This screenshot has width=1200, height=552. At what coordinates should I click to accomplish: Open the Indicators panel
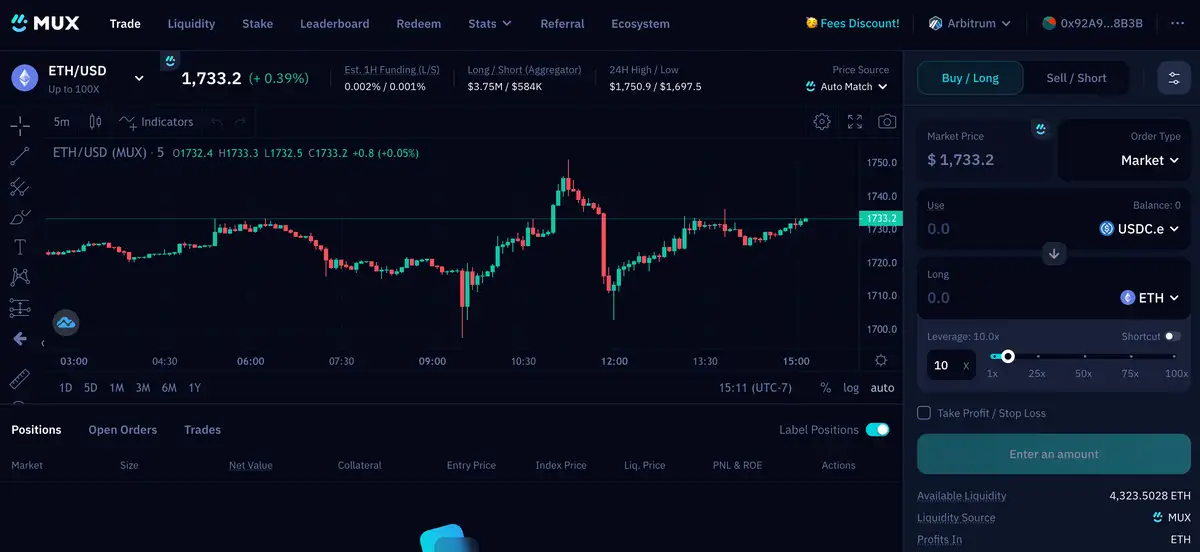click(x=156, y=122)
